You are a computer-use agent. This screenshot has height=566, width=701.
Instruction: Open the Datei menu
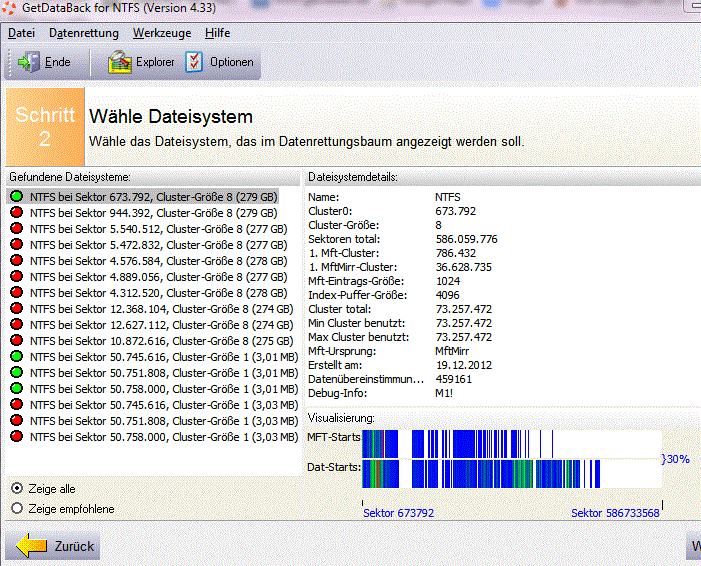[x=21, y=33]
